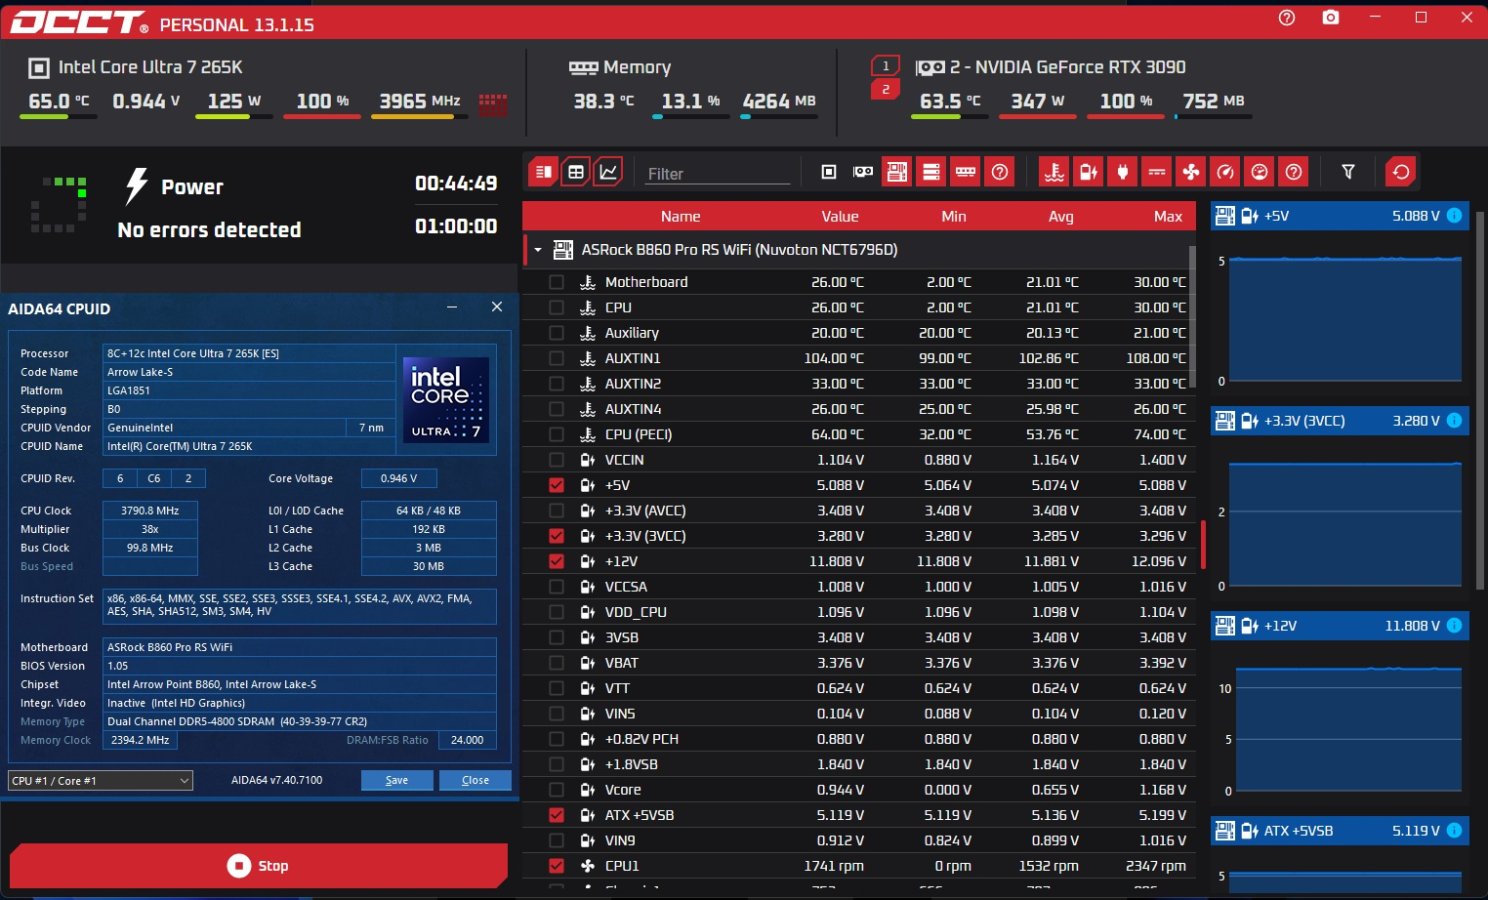1488x900 pixels.
Task: Uncheck the +12V sensor checkbox
Action: coord(556,561)
